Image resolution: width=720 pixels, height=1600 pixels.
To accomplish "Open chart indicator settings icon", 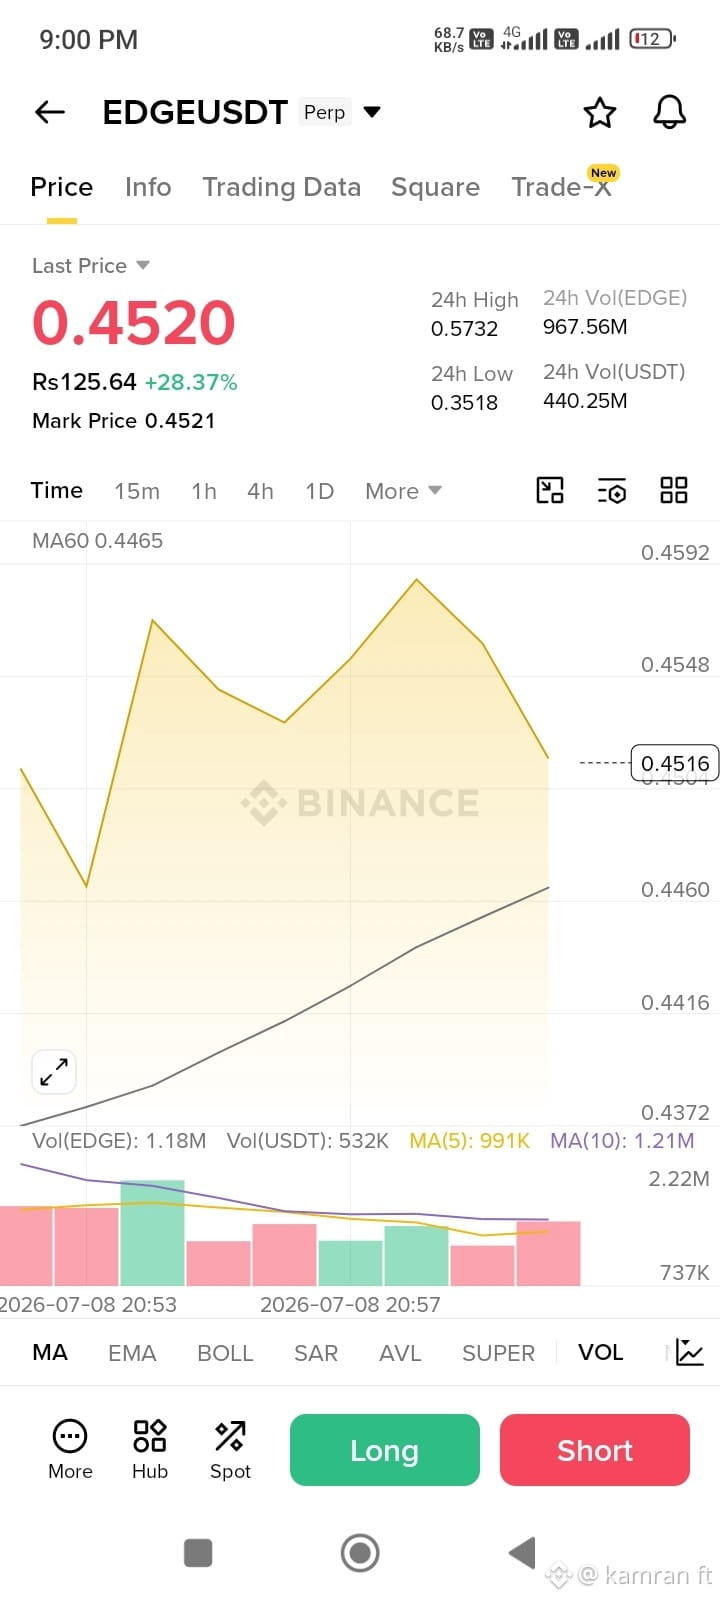I will [611, 490].
